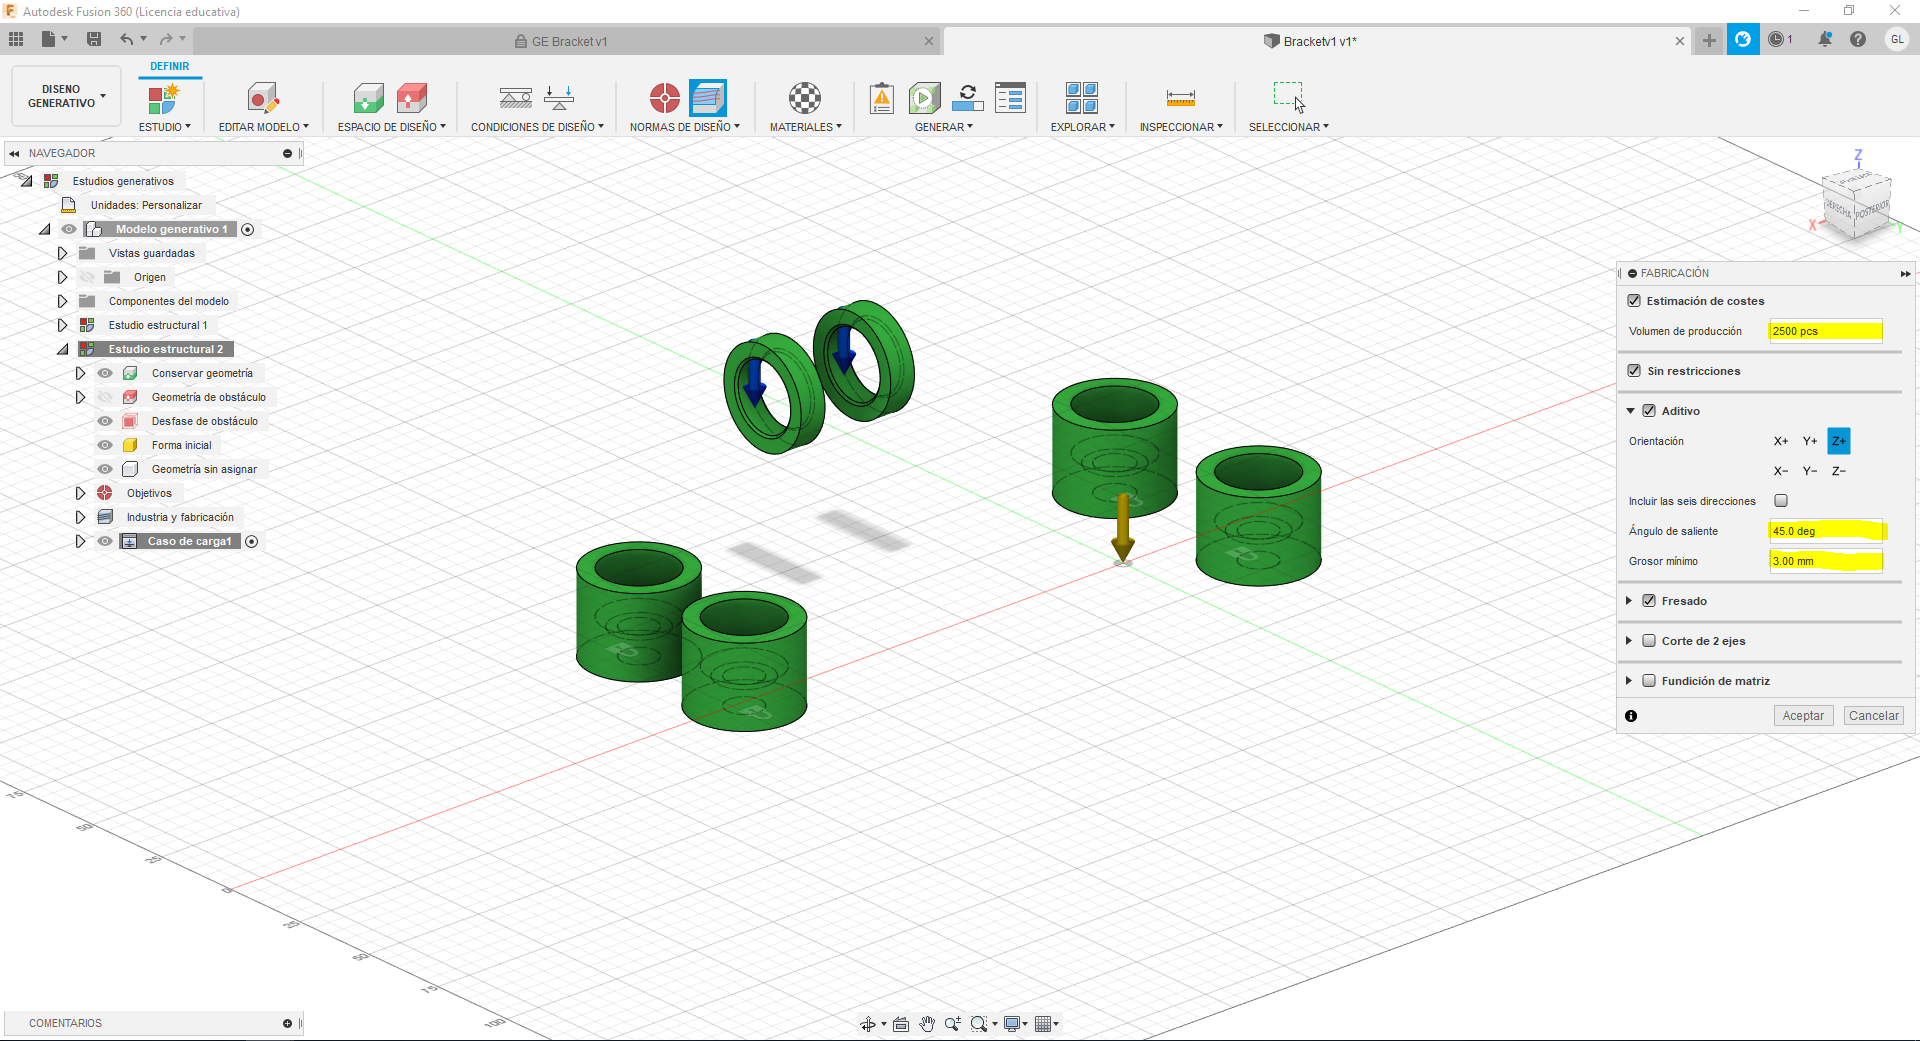
Task: Hide Conservar geometría with its eye icon
Action: 105,373
